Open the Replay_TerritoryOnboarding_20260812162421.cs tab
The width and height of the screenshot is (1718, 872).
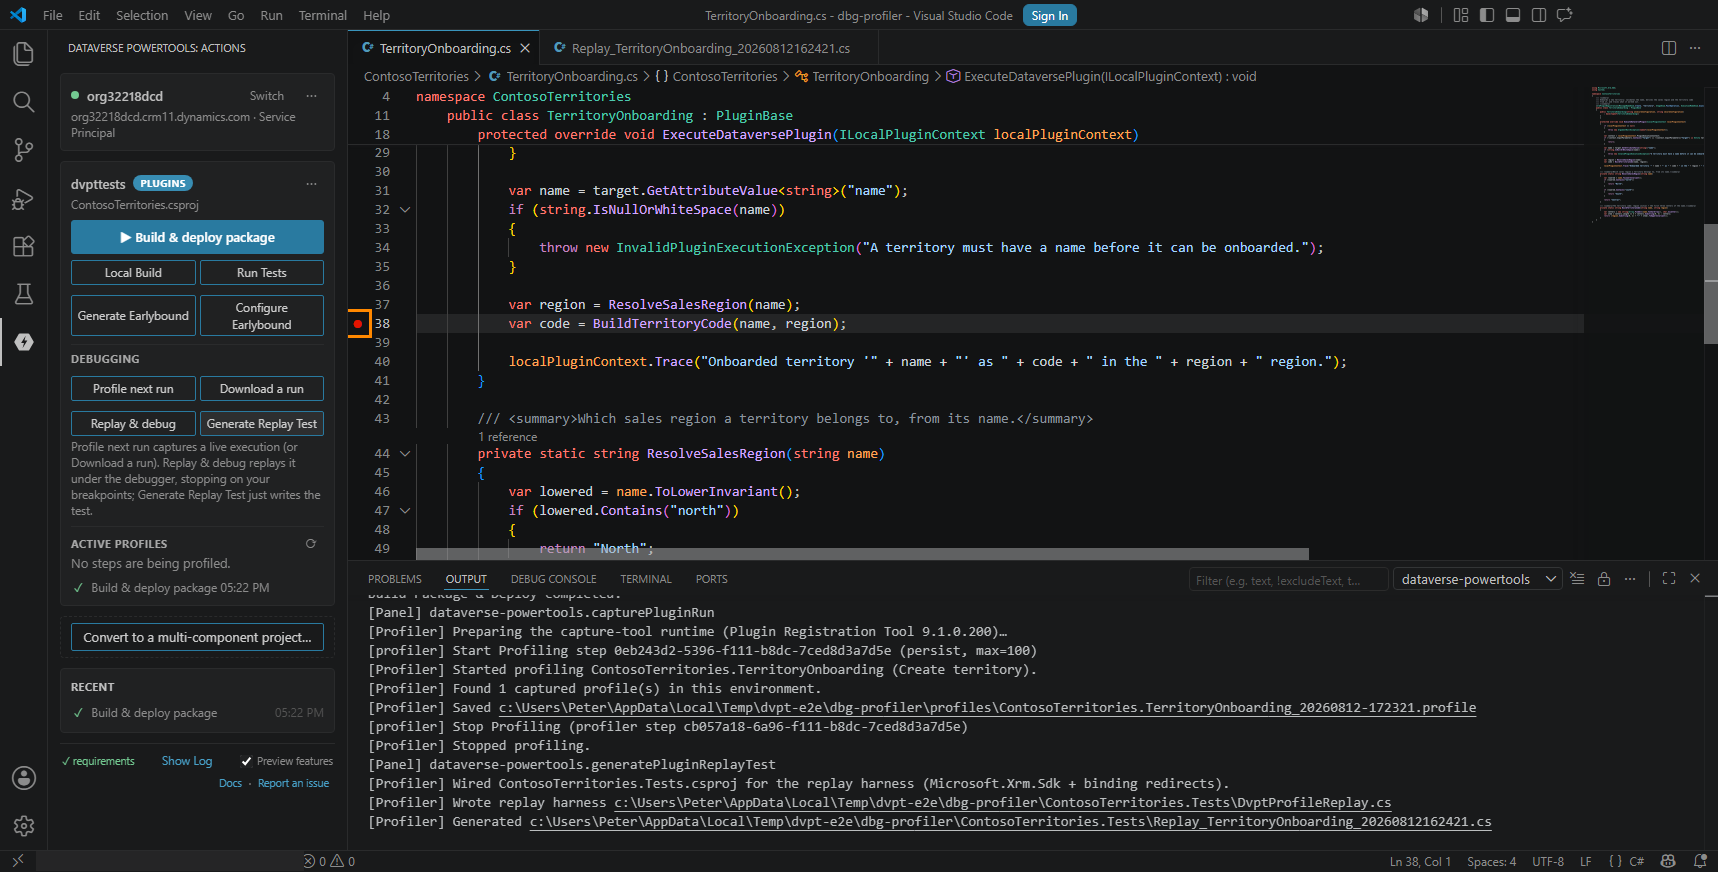[710, 48]
